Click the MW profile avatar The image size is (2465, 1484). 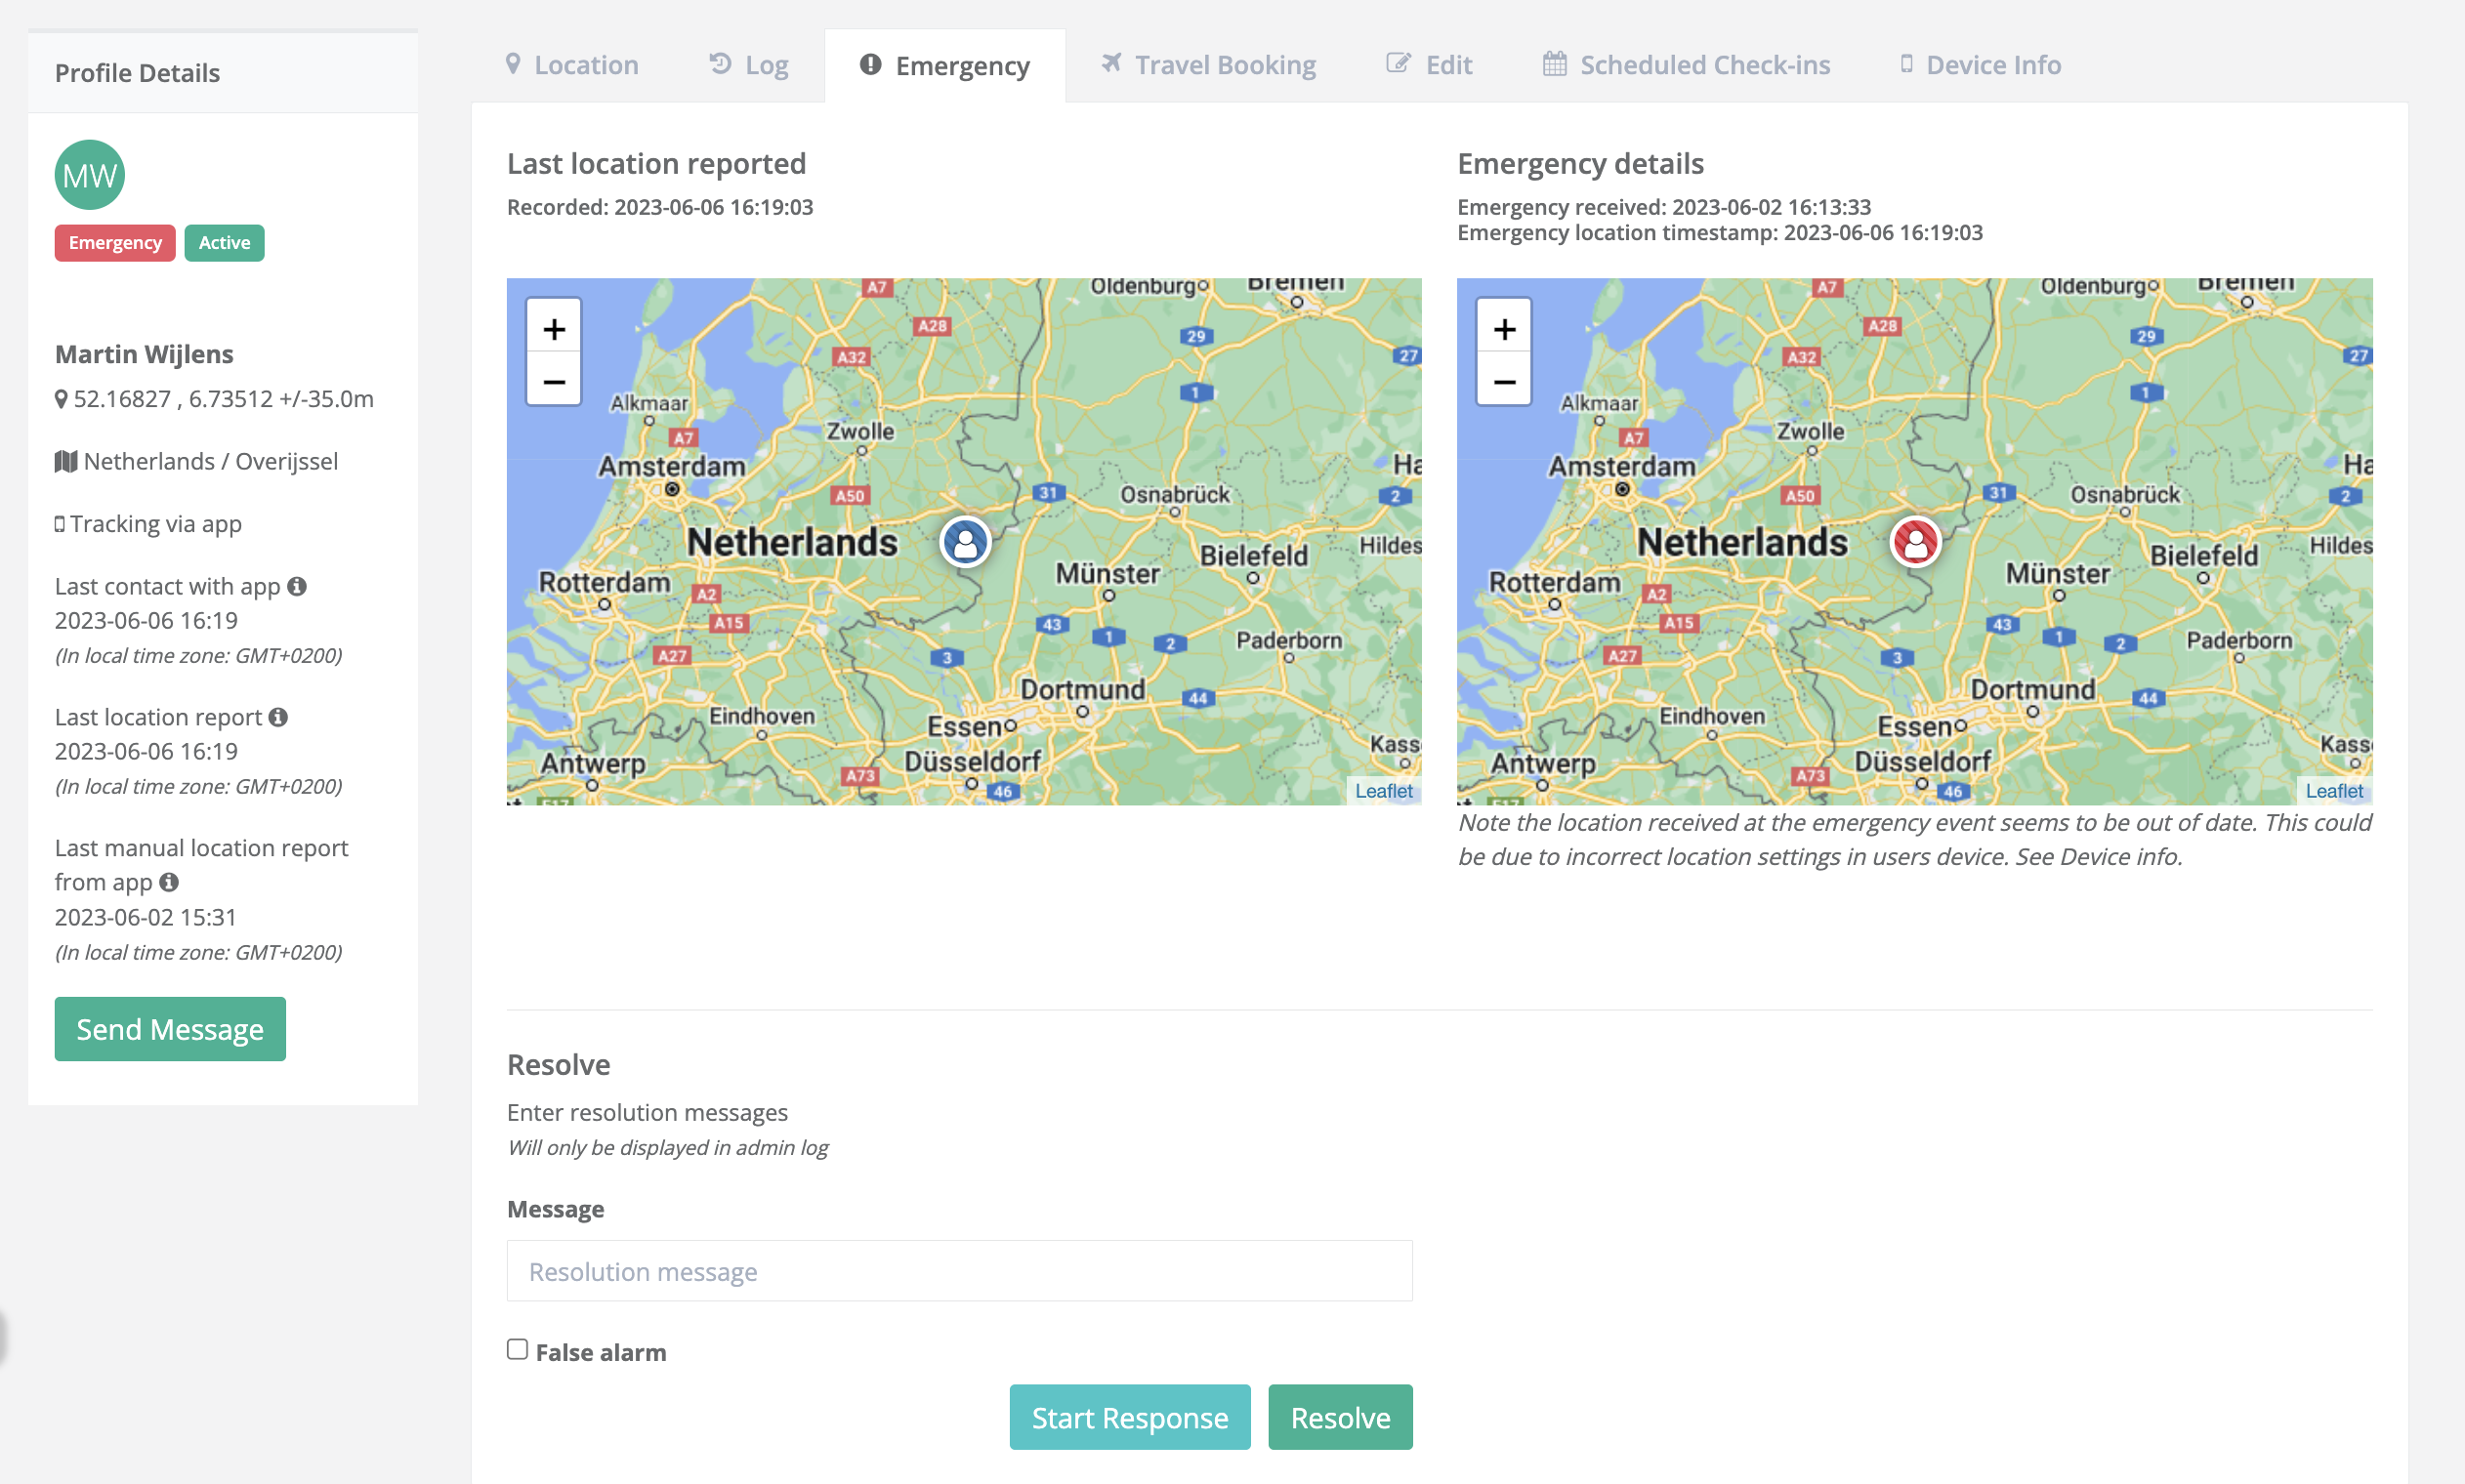click(x=90, y=175)
